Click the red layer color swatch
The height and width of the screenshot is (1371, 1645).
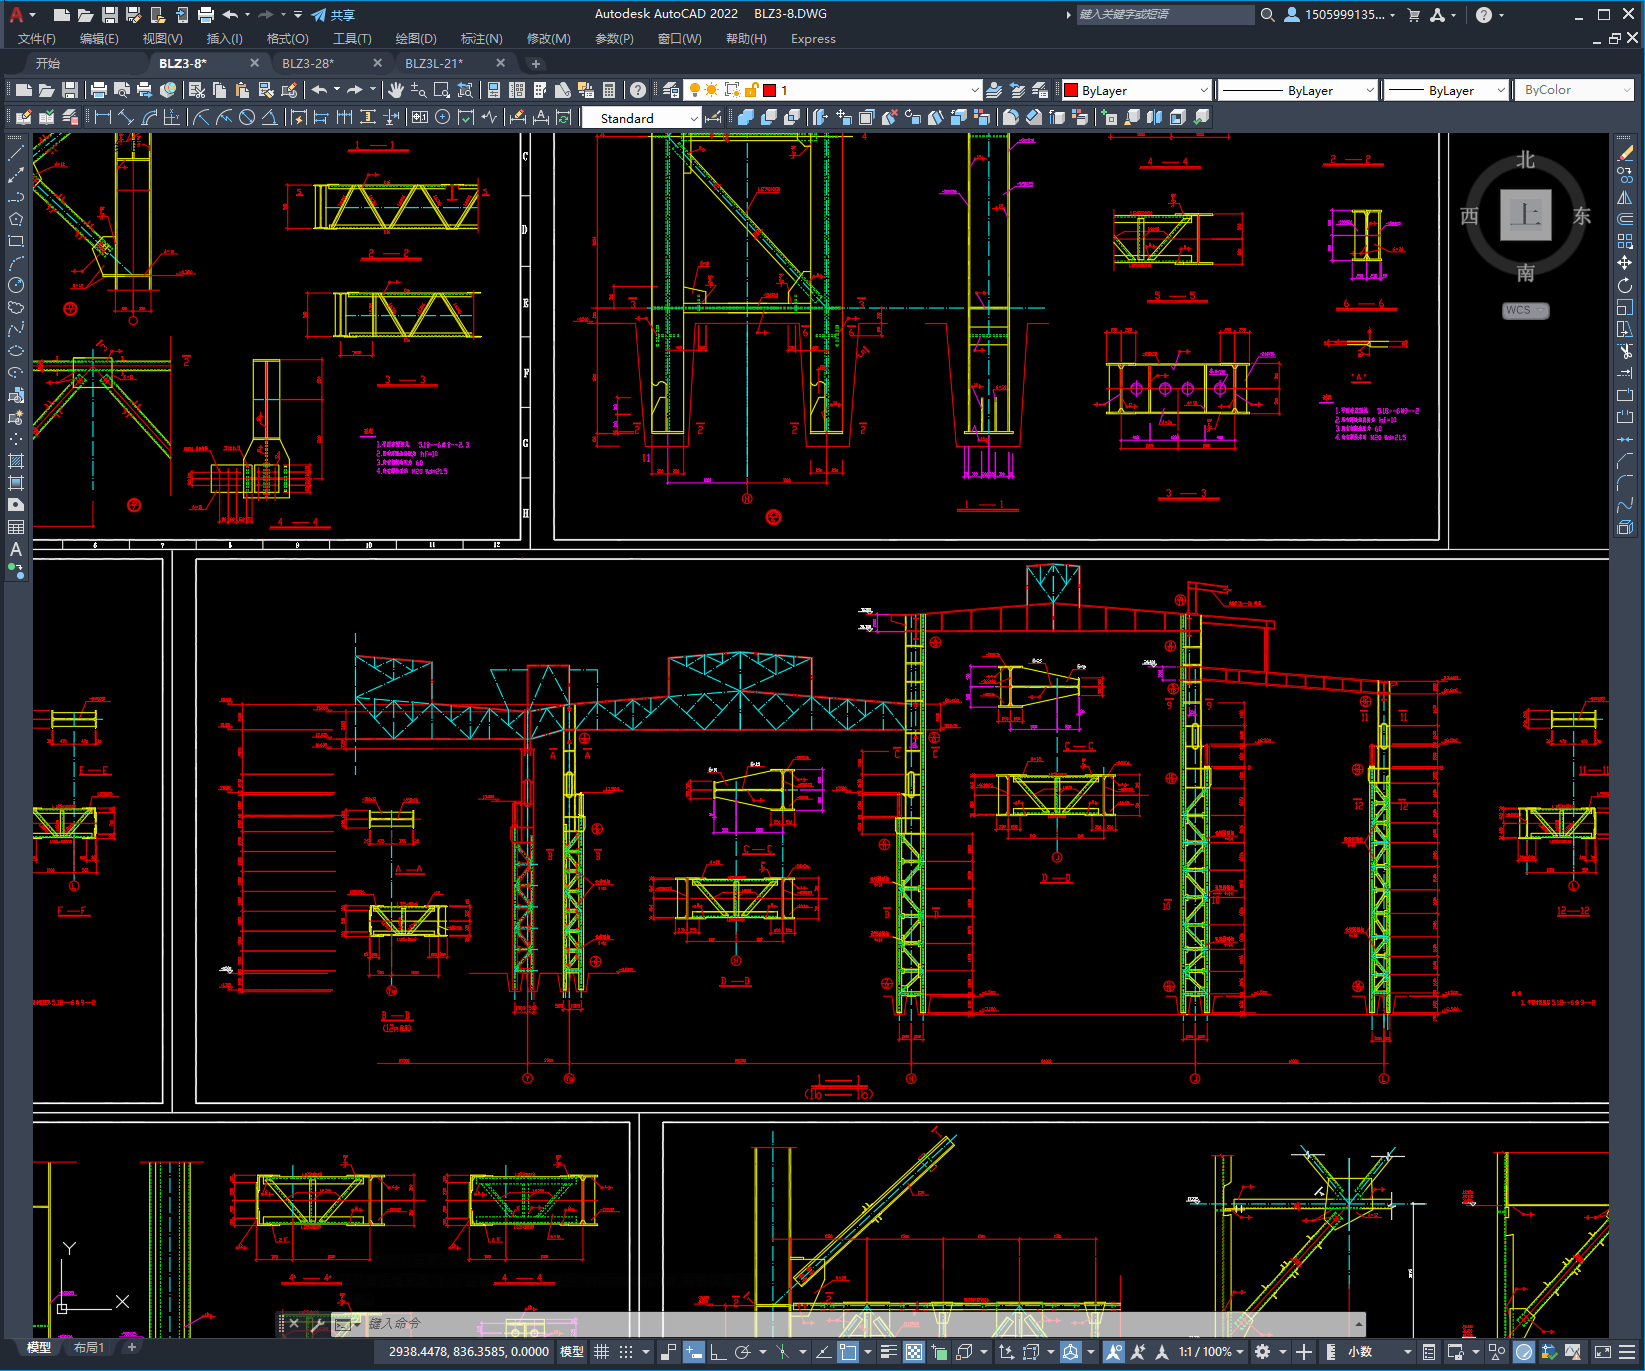pos(769,90)
